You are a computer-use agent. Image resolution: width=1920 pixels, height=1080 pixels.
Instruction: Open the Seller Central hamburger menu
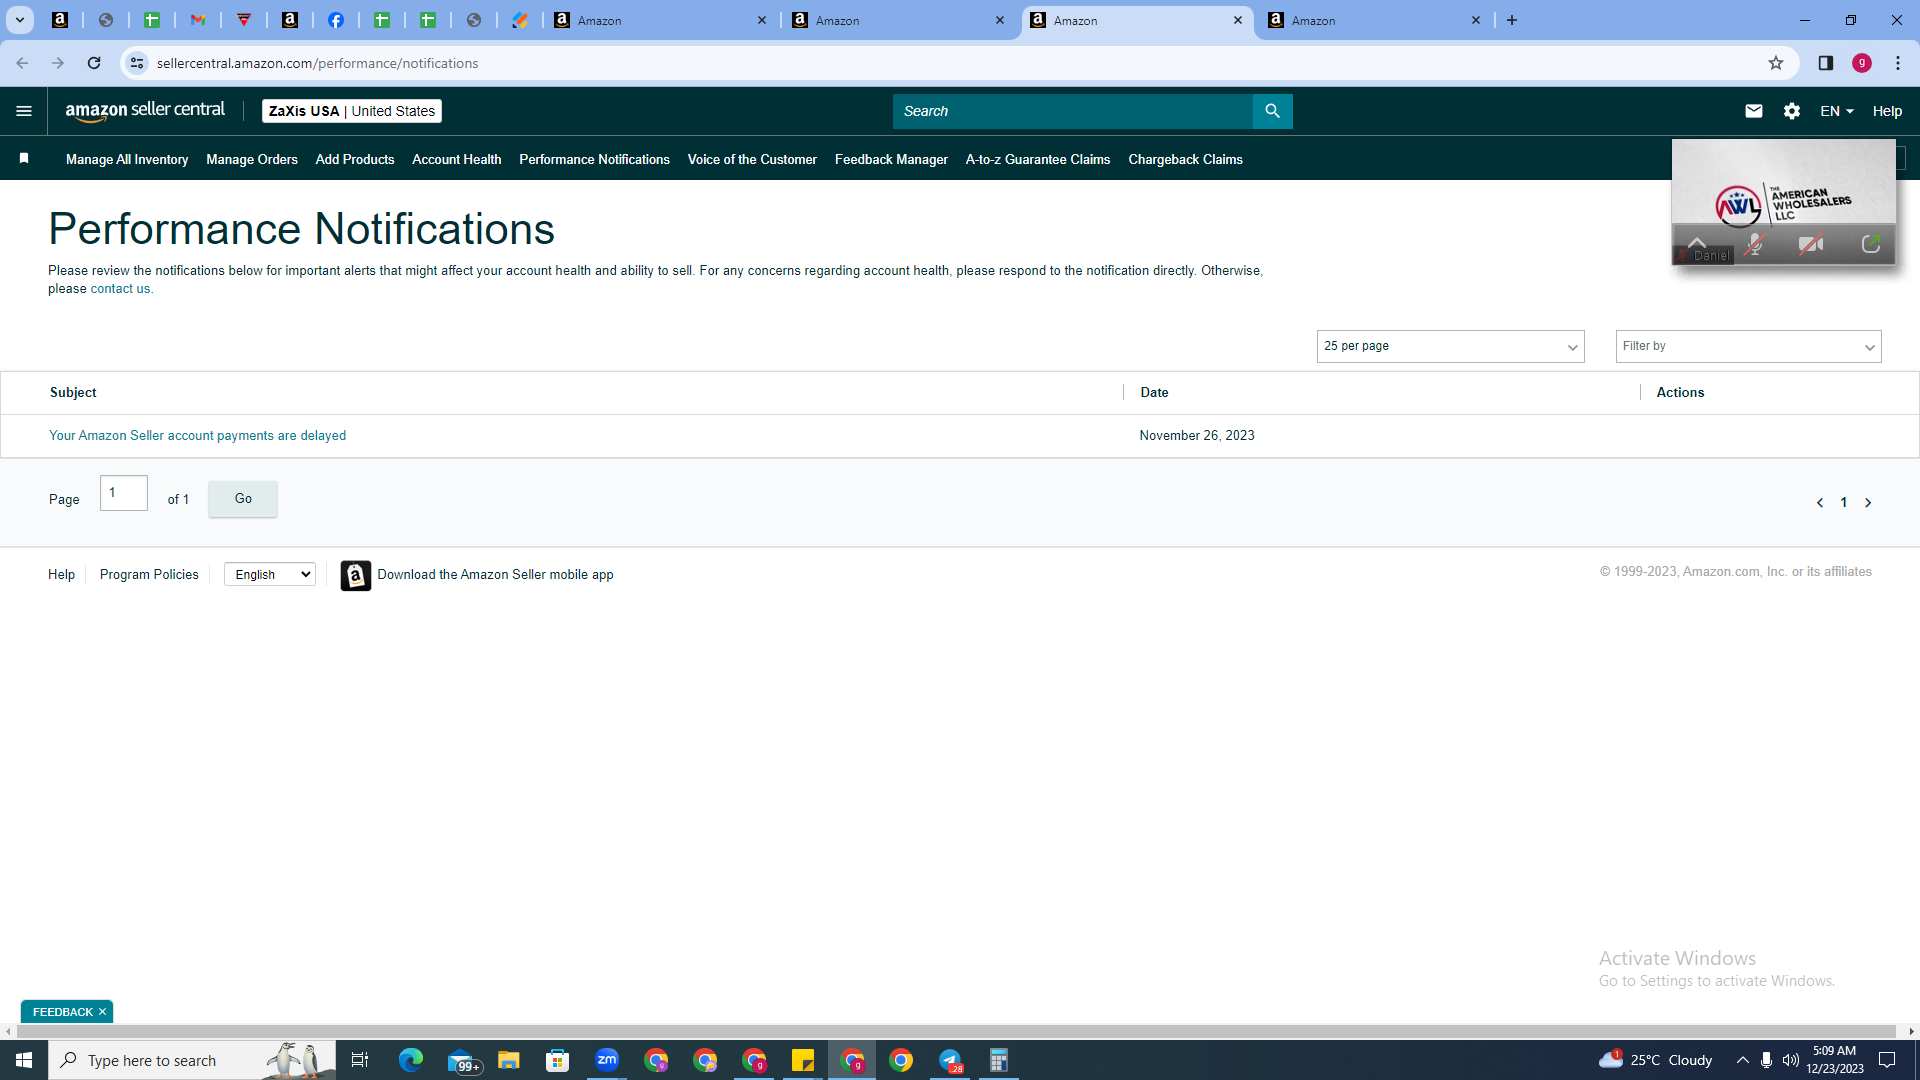24,111
